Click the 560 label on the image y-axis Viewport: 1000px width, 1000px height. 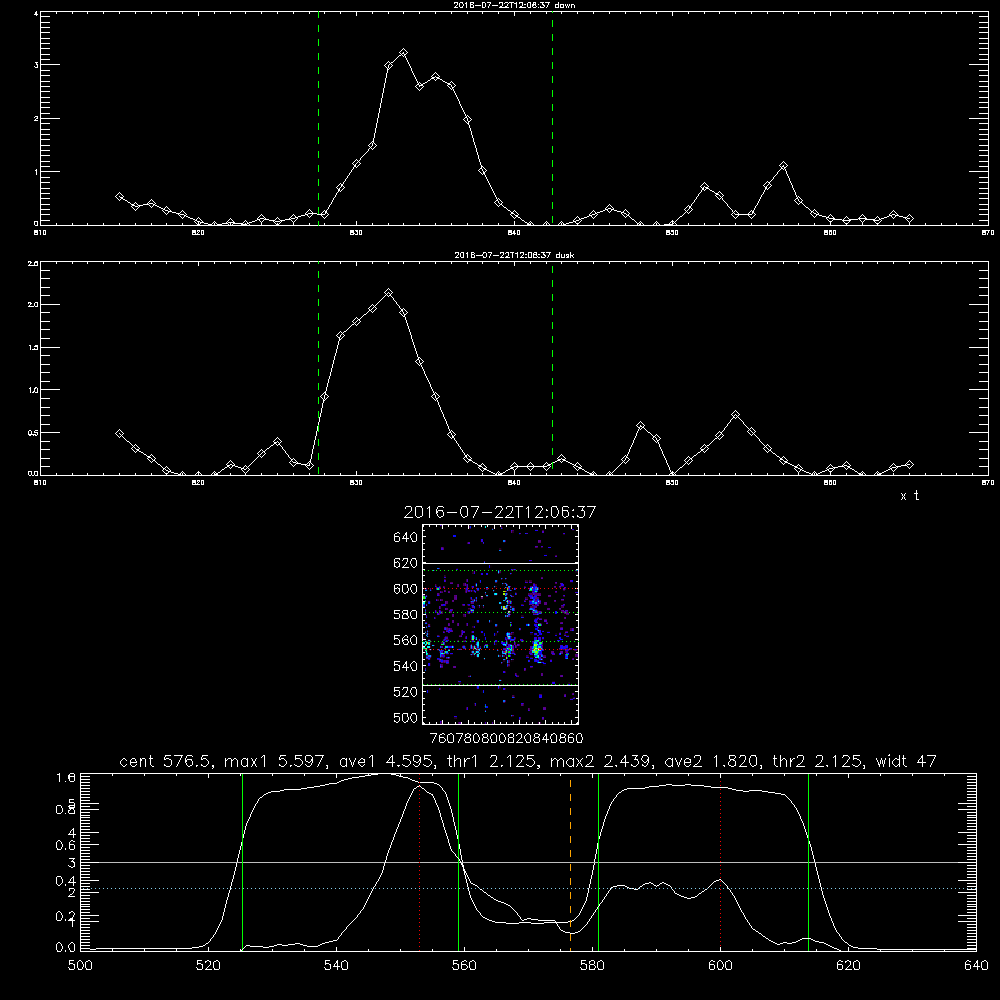(406, 640)
